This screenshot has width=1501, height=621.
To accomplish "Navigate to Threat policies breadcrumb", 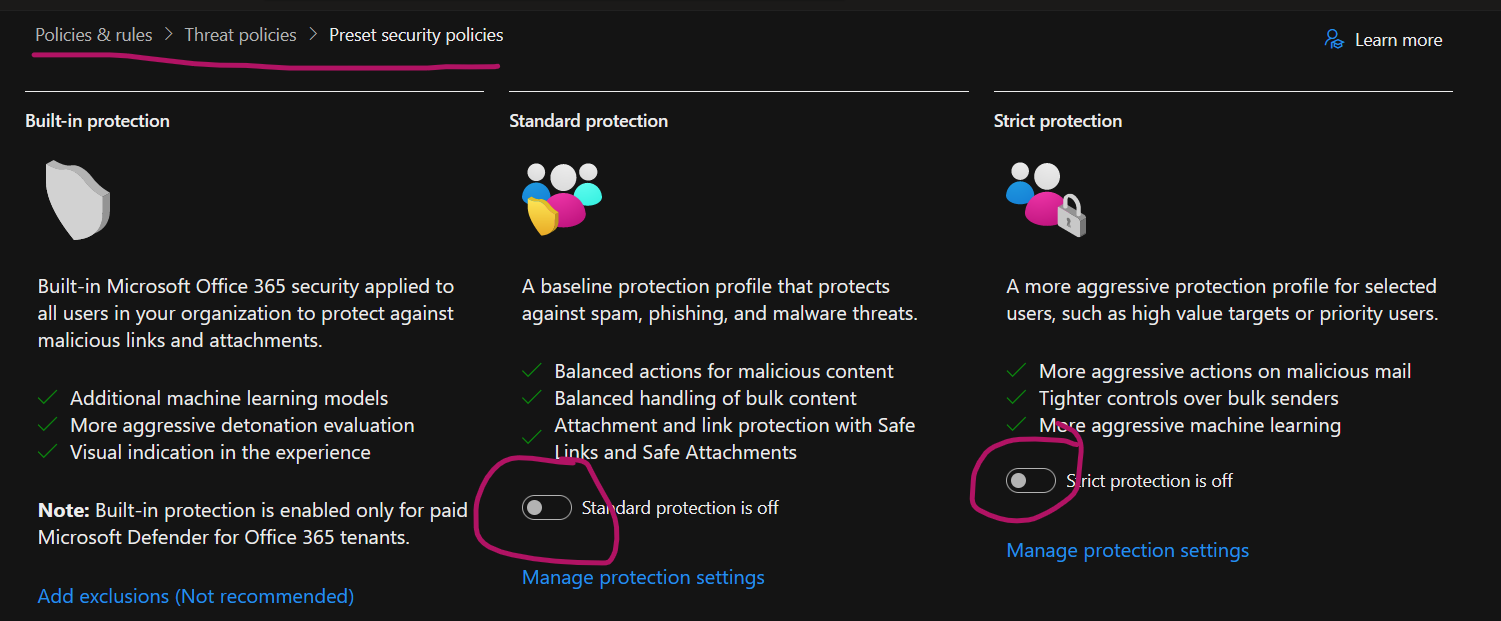I will point(241,35).
